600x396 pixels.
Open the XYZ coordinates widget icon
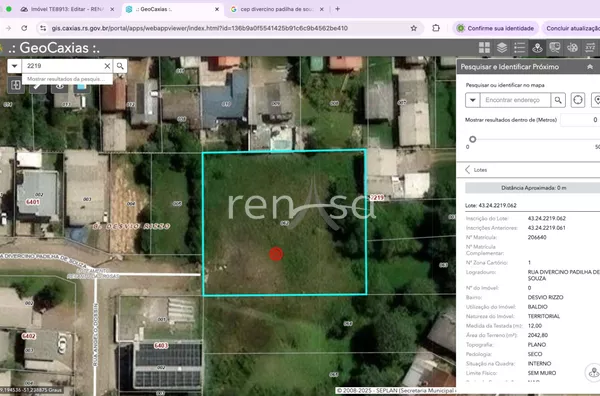590,48
